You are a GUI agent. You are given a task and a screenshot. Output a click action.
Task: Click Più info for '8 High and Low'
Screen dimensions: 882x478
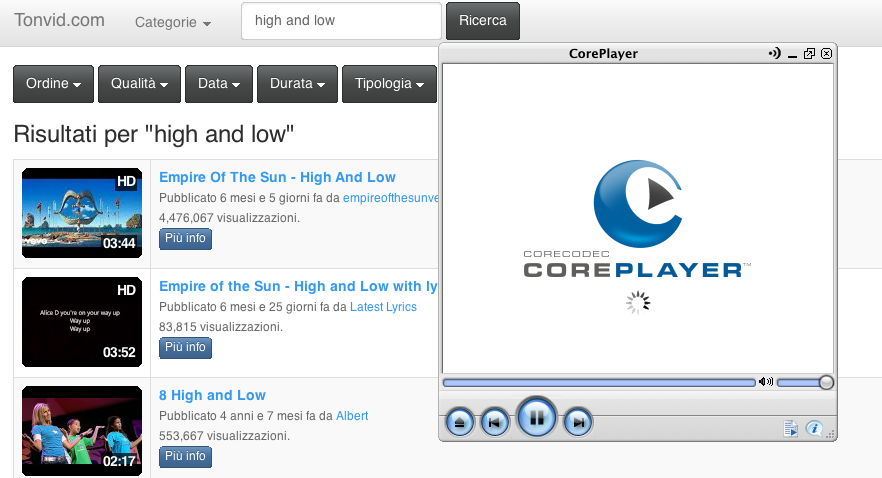(x=185, y=456)
